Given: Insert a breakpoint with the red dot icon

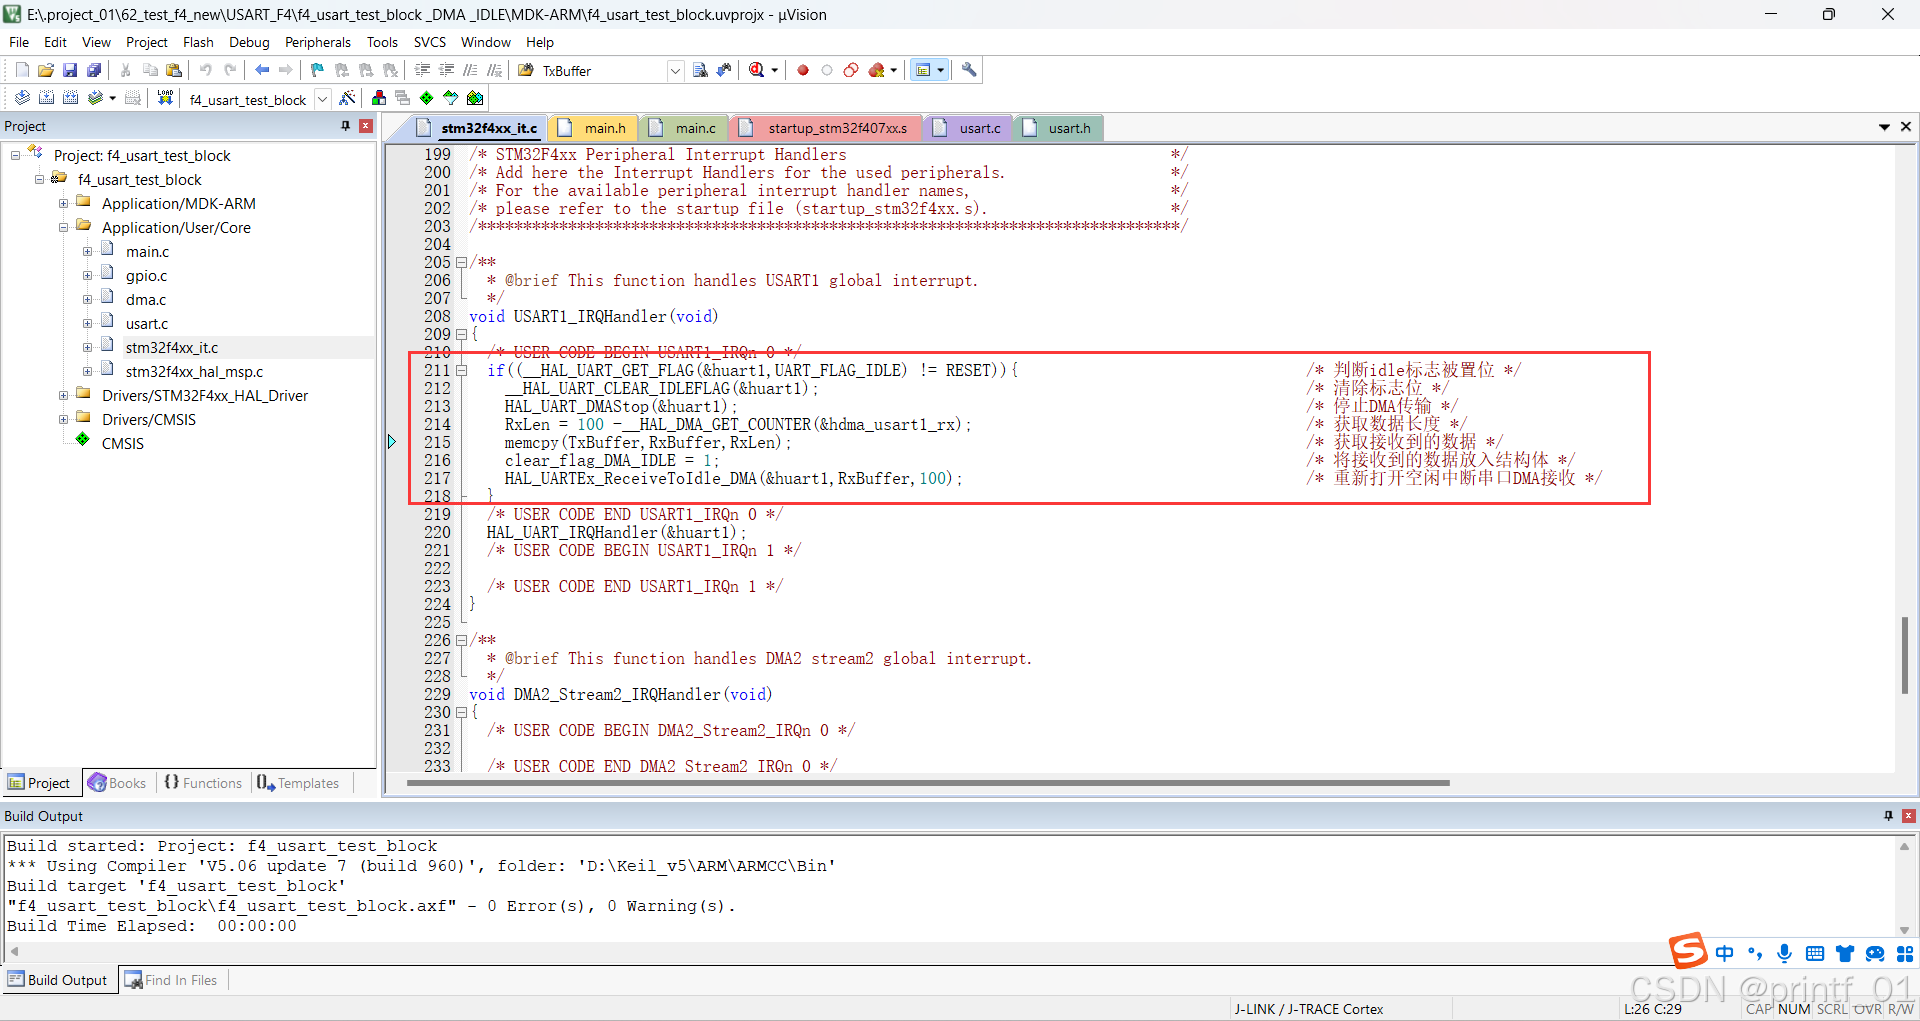Looking at the screenshot, I should [x=803, y=70].
